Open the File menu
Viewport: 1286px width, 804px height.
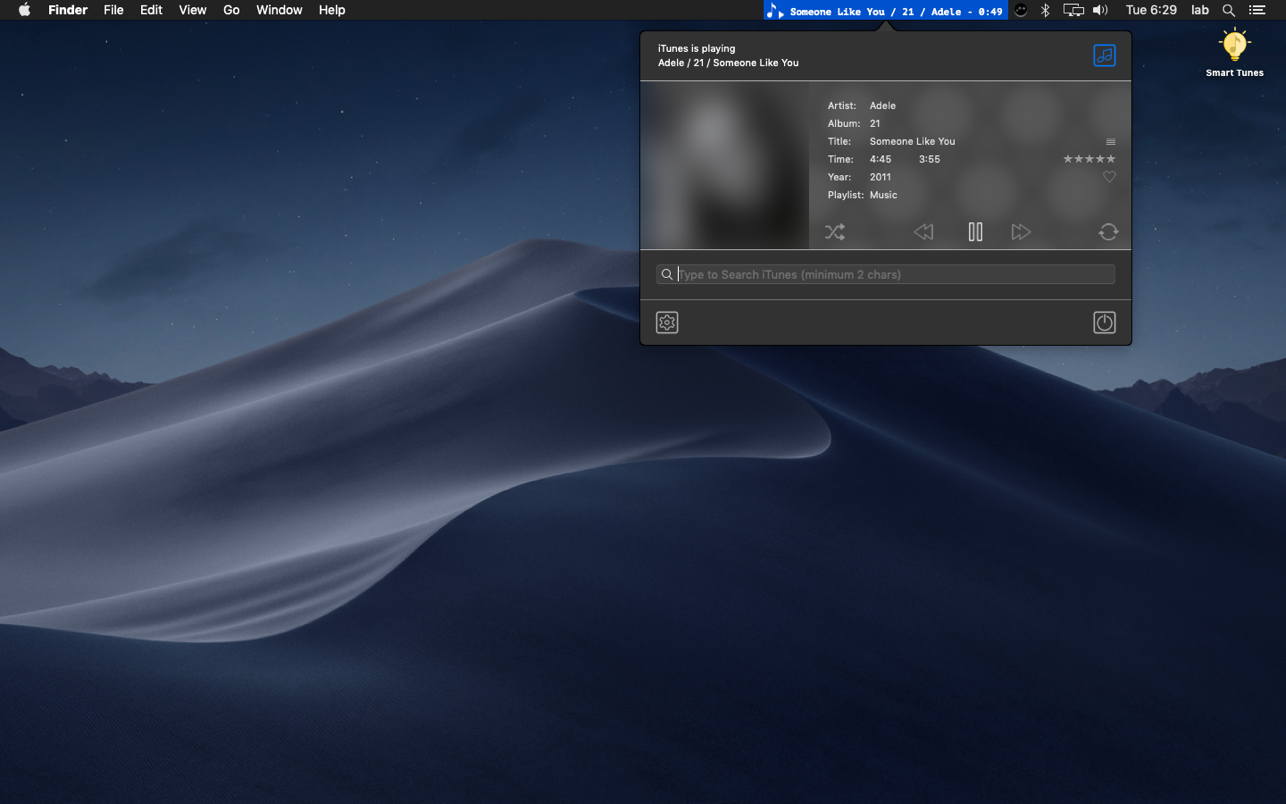click(114, 10)
